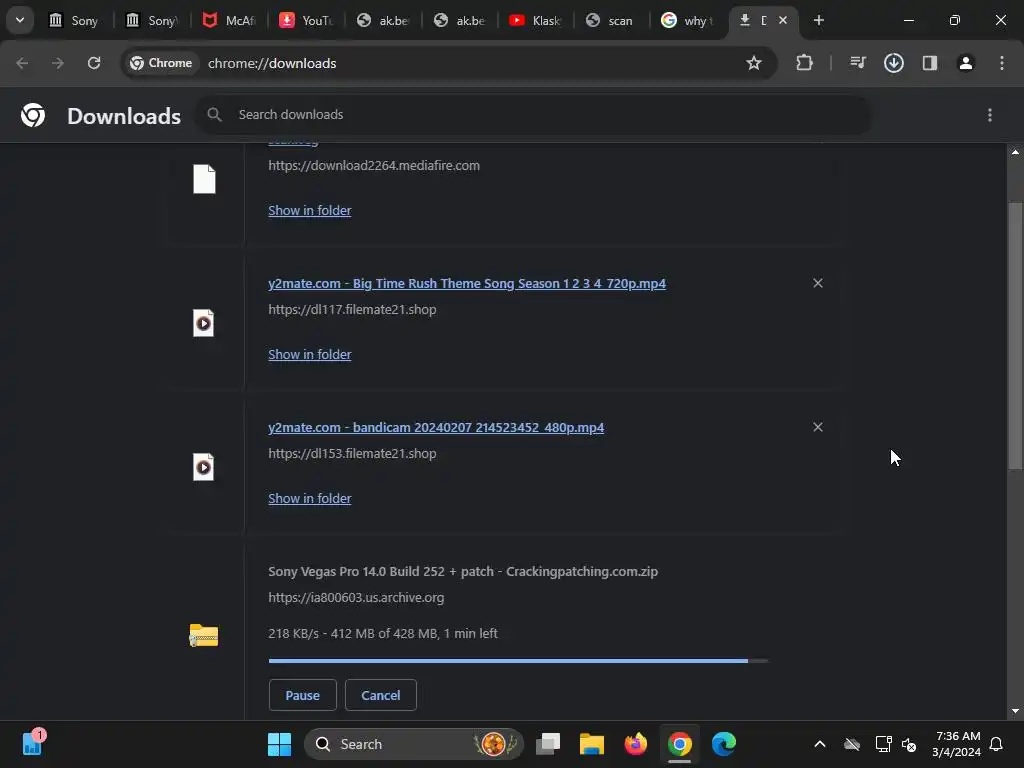1024x768 pixels.
Task: Open the Chrome three-dot menu
Action: coord(1002,63)
